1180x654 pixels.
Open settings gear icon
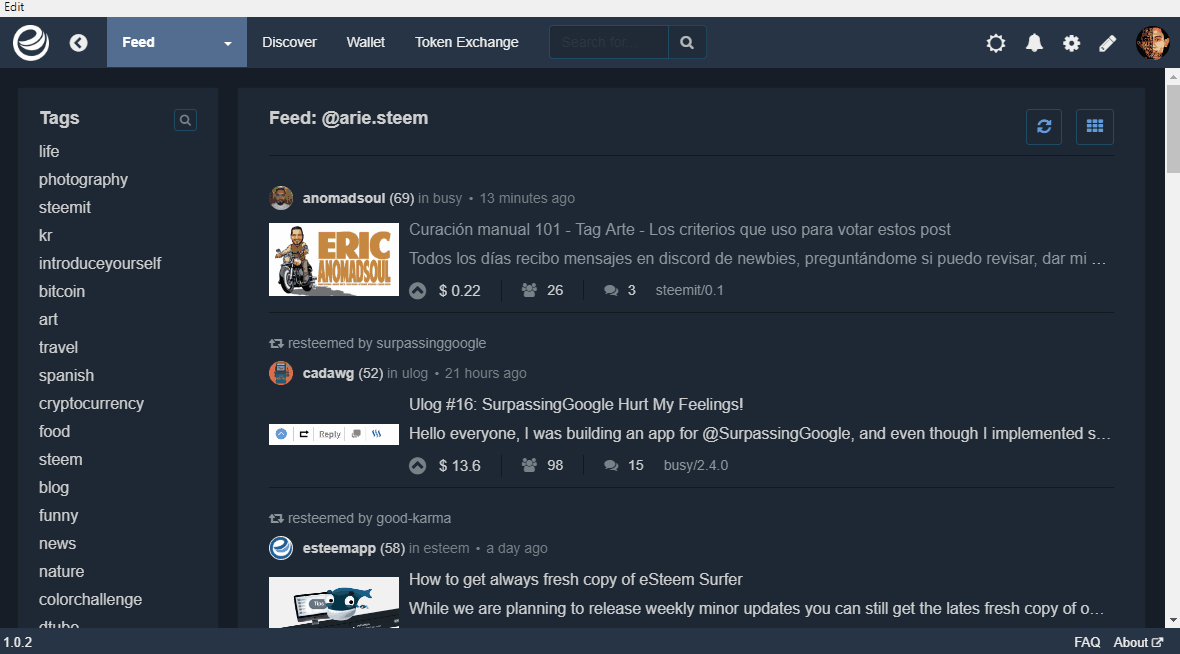click(x=1072, y=43)
